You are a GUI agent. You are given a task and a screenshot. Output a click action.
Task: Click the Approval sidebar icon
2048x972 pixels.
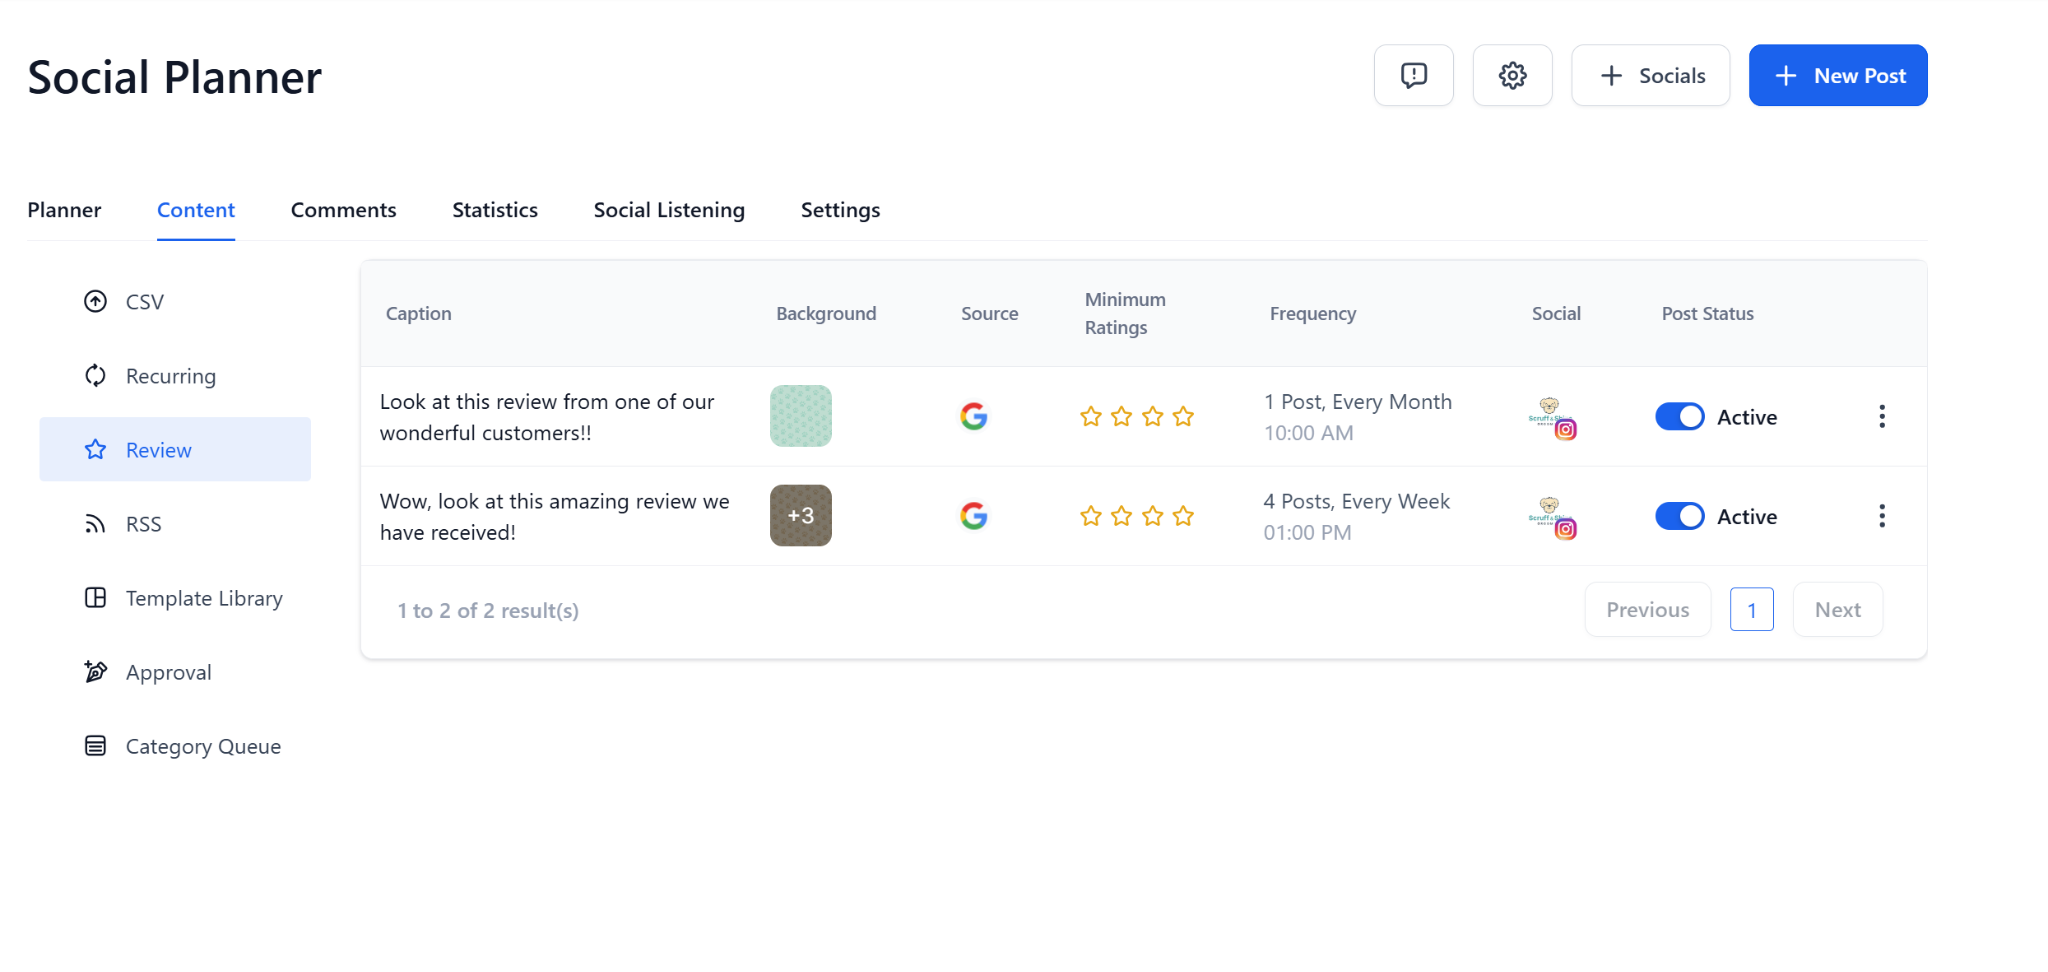95,671
